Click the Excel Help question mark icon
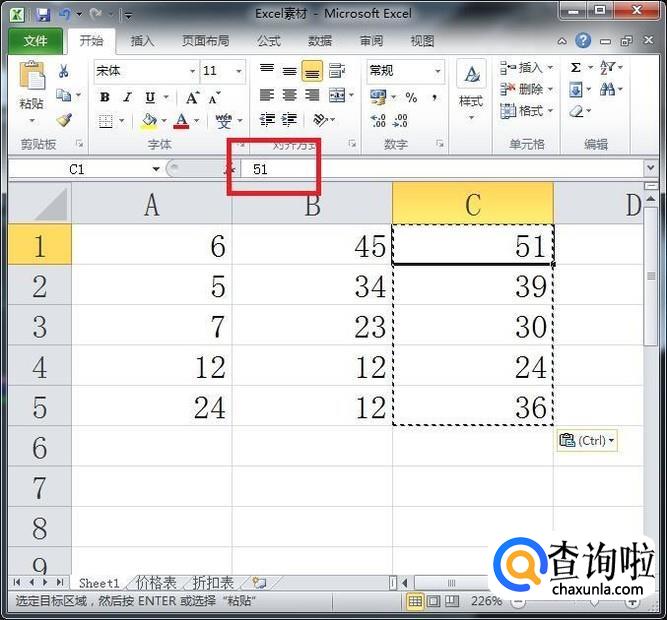Image resolution: width=667 pixels, height=620 pixels. pyautogui.click(x=582, y=41)
